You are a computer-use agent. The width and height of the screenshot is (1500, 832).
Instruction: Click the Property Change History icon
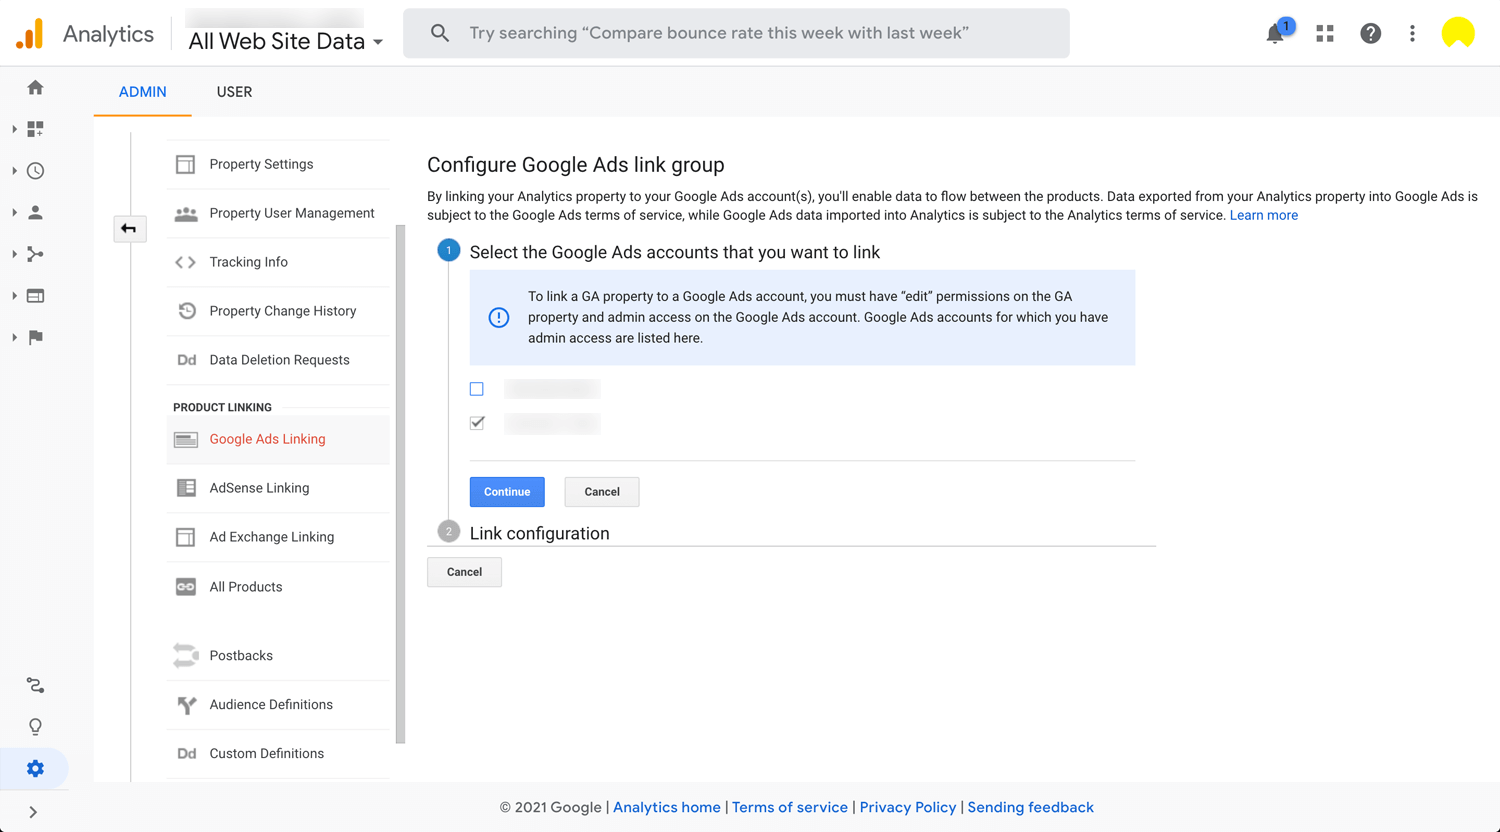[186, 311]
